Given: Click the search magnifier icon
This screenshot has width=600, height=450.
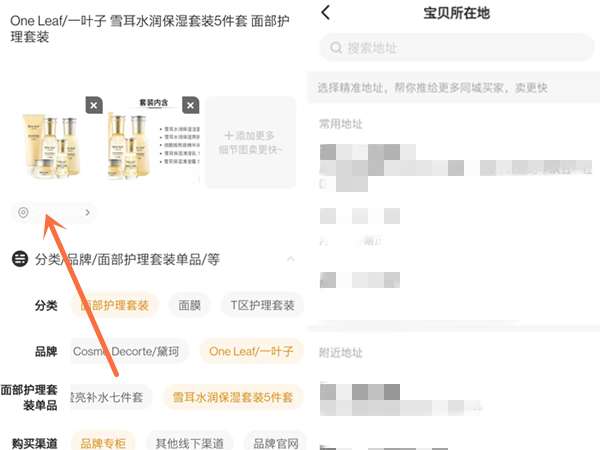Looking at the screenshot, I should tap(336, 48).
